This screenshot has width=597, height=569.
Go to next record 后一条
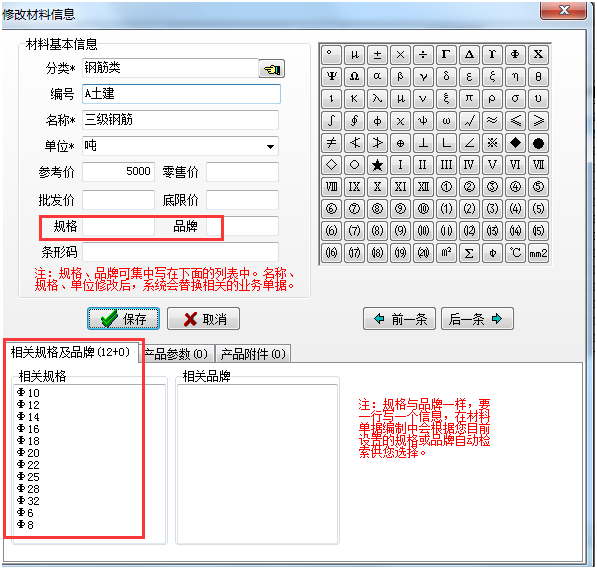coord(477,318)
